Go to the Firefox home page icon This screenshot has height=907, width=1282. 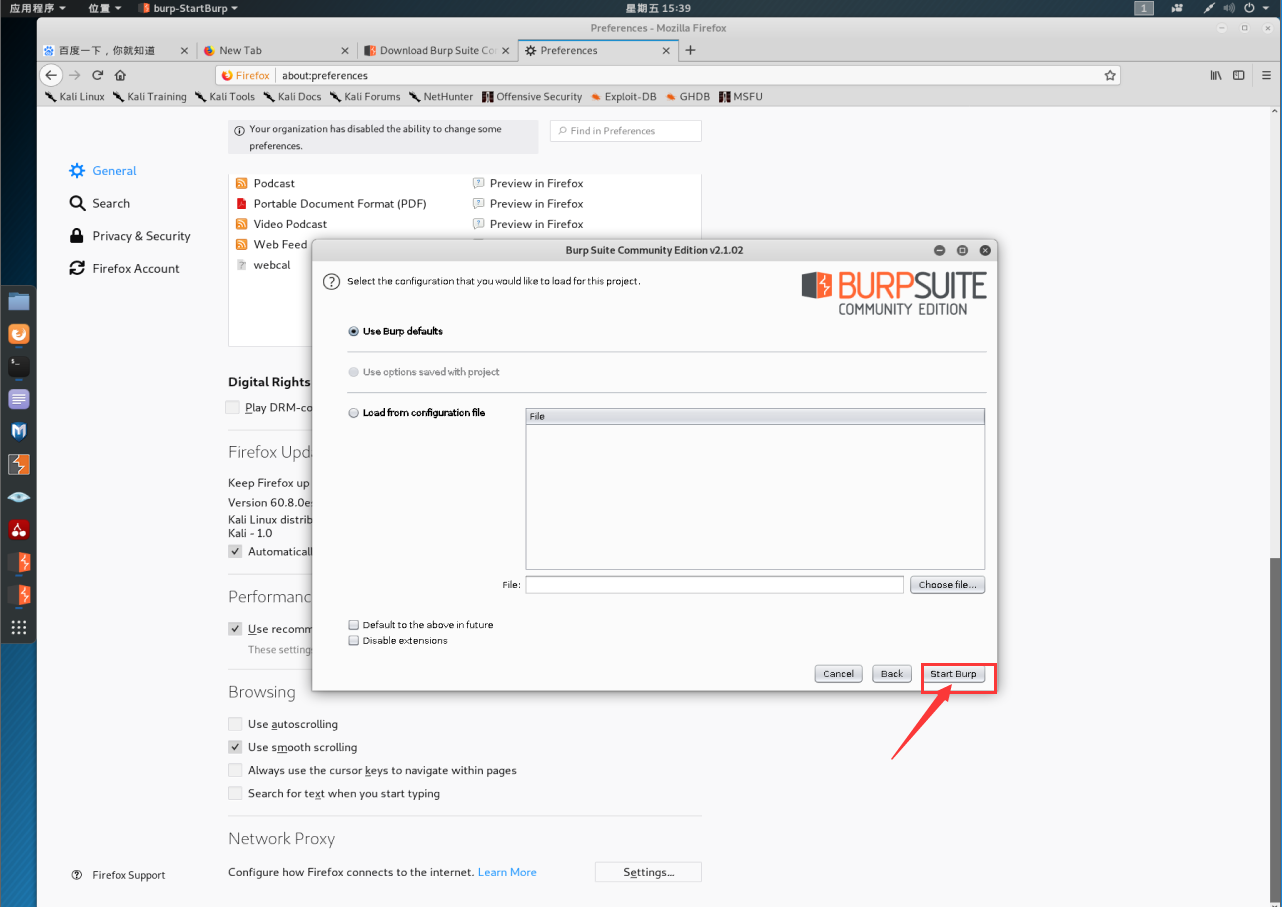pos(120,75)
